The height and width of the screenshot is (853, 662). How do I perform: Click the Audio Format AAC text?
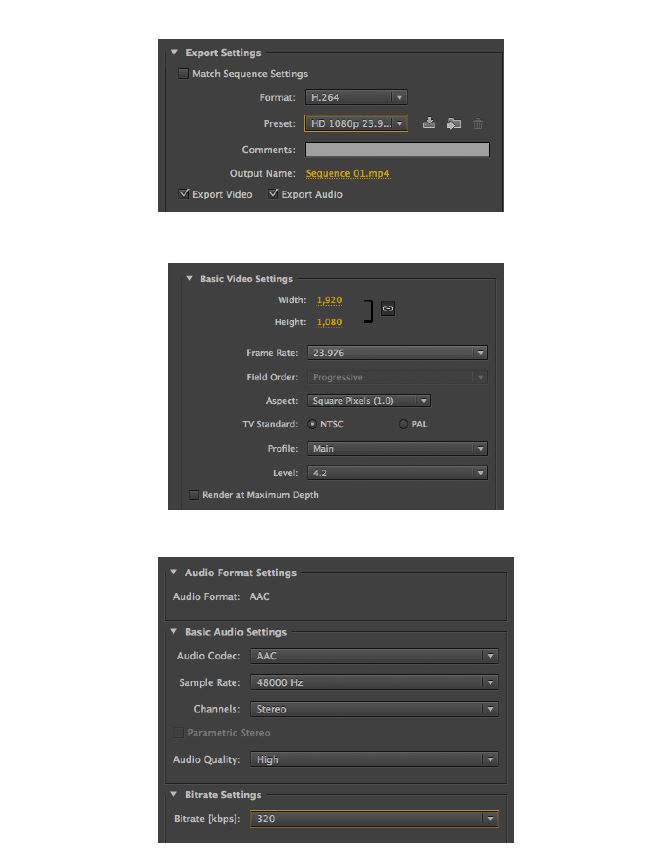click(x=259, y=596)
